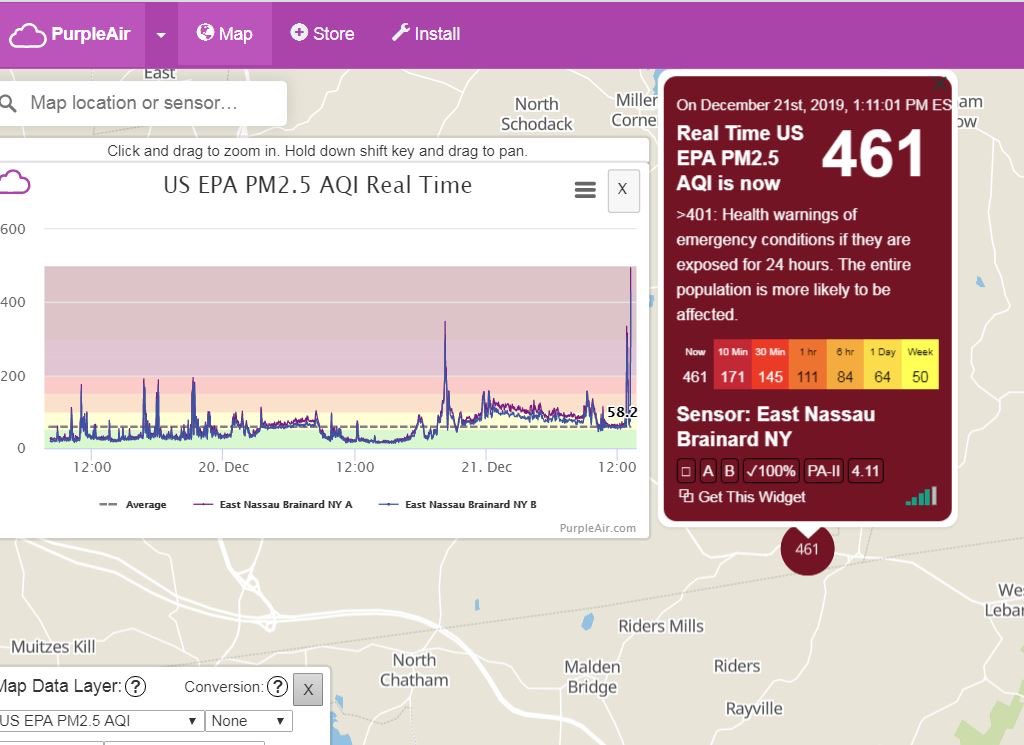Toggle East Nassau Brainard NY A legend series

(x=273, y=505)
